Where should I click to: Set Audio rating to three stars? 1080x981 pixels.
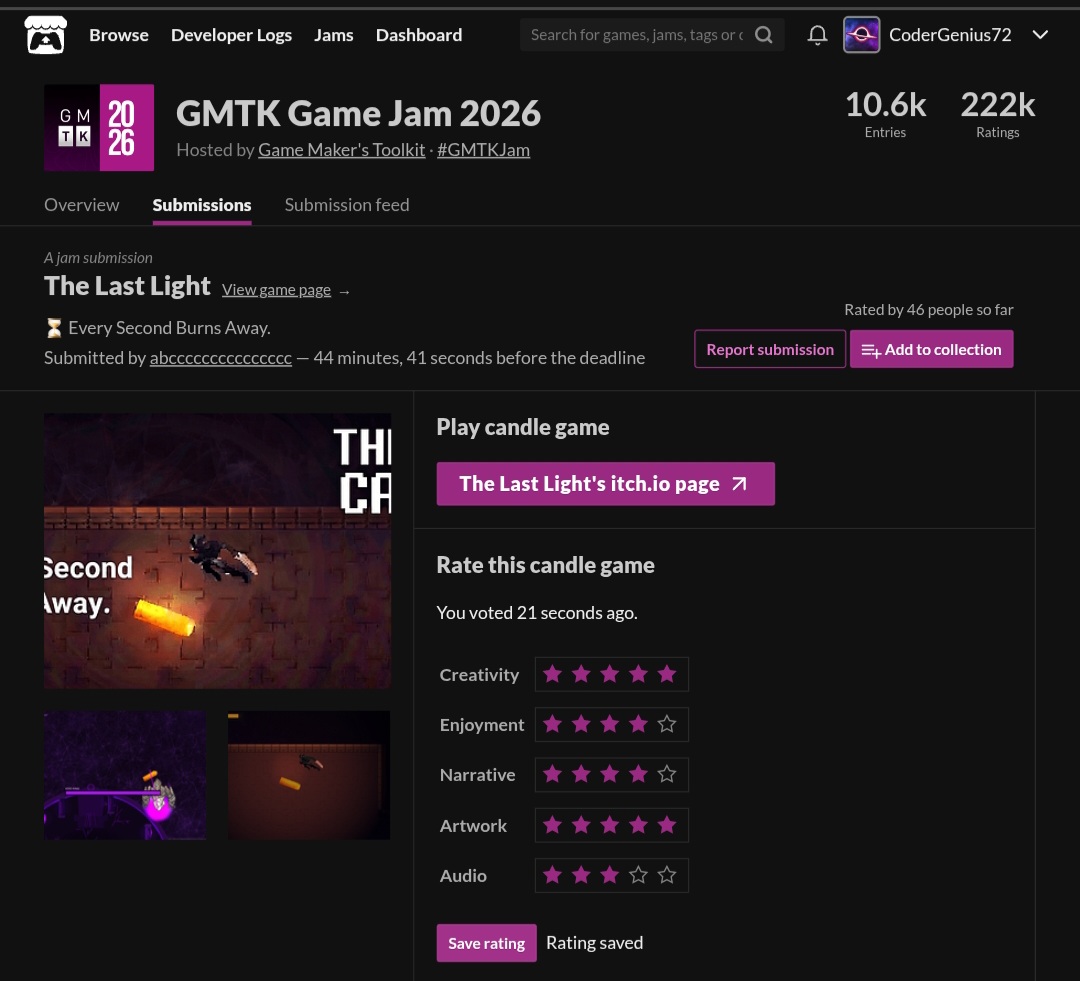click(x=610, y=875)
